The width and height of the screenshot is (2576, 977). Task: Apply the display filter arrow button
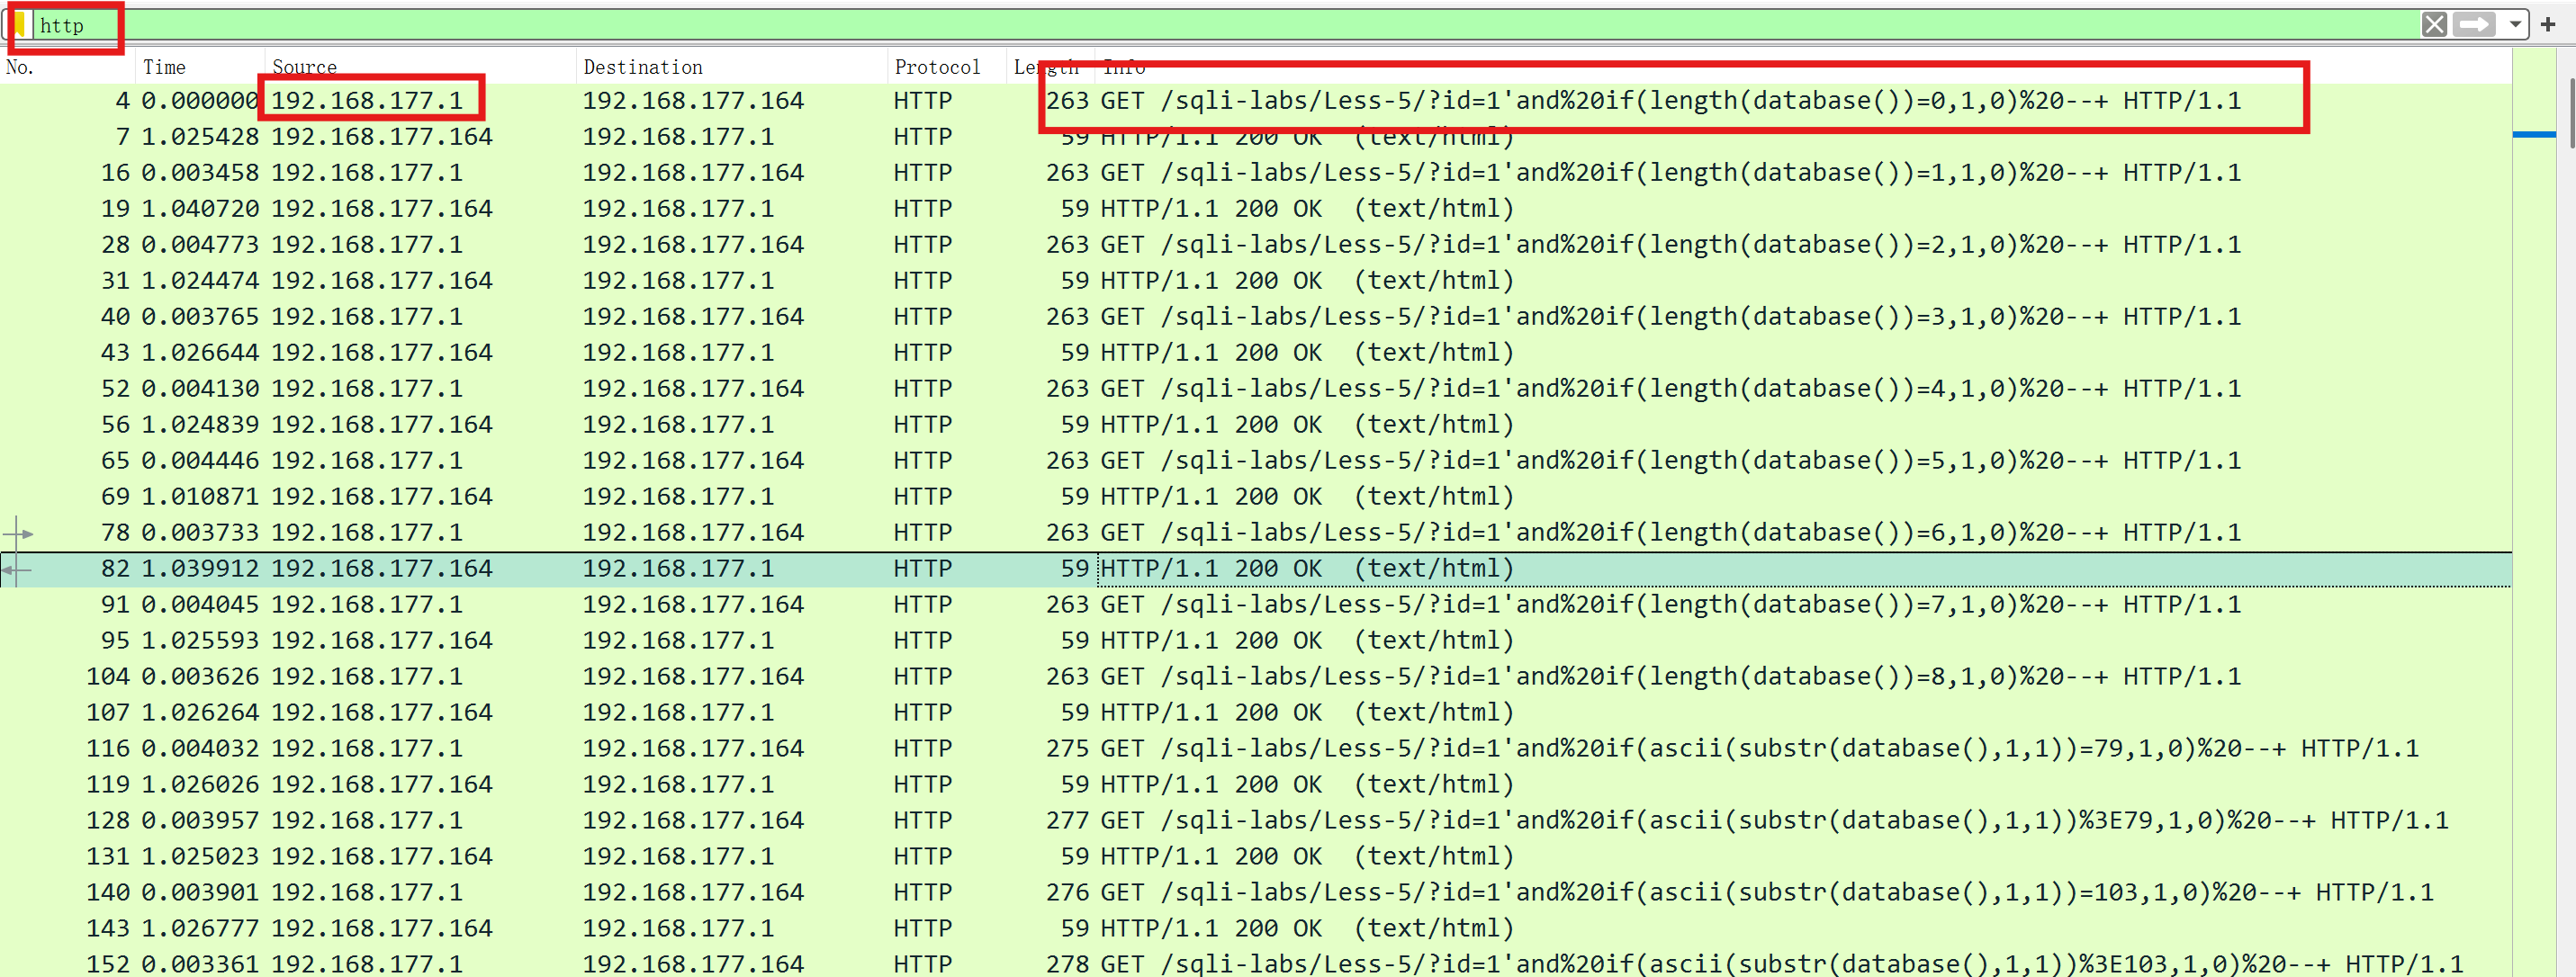click(2474, 24)
